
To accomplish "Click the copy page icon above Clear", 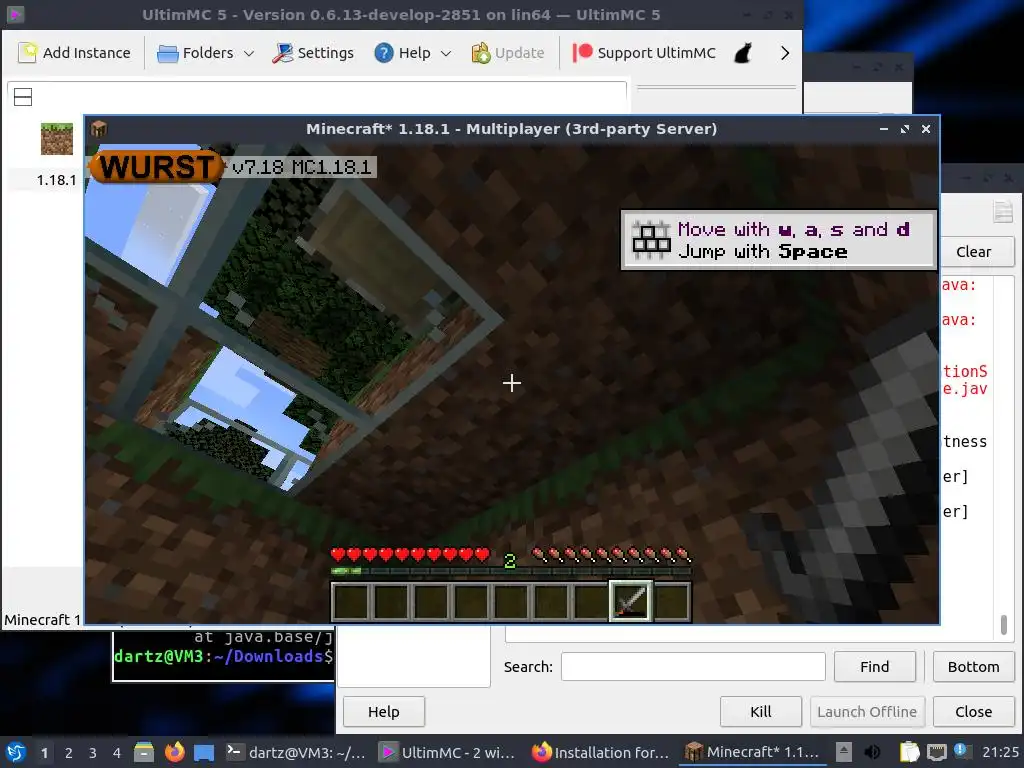I will tap(1002, 211).
